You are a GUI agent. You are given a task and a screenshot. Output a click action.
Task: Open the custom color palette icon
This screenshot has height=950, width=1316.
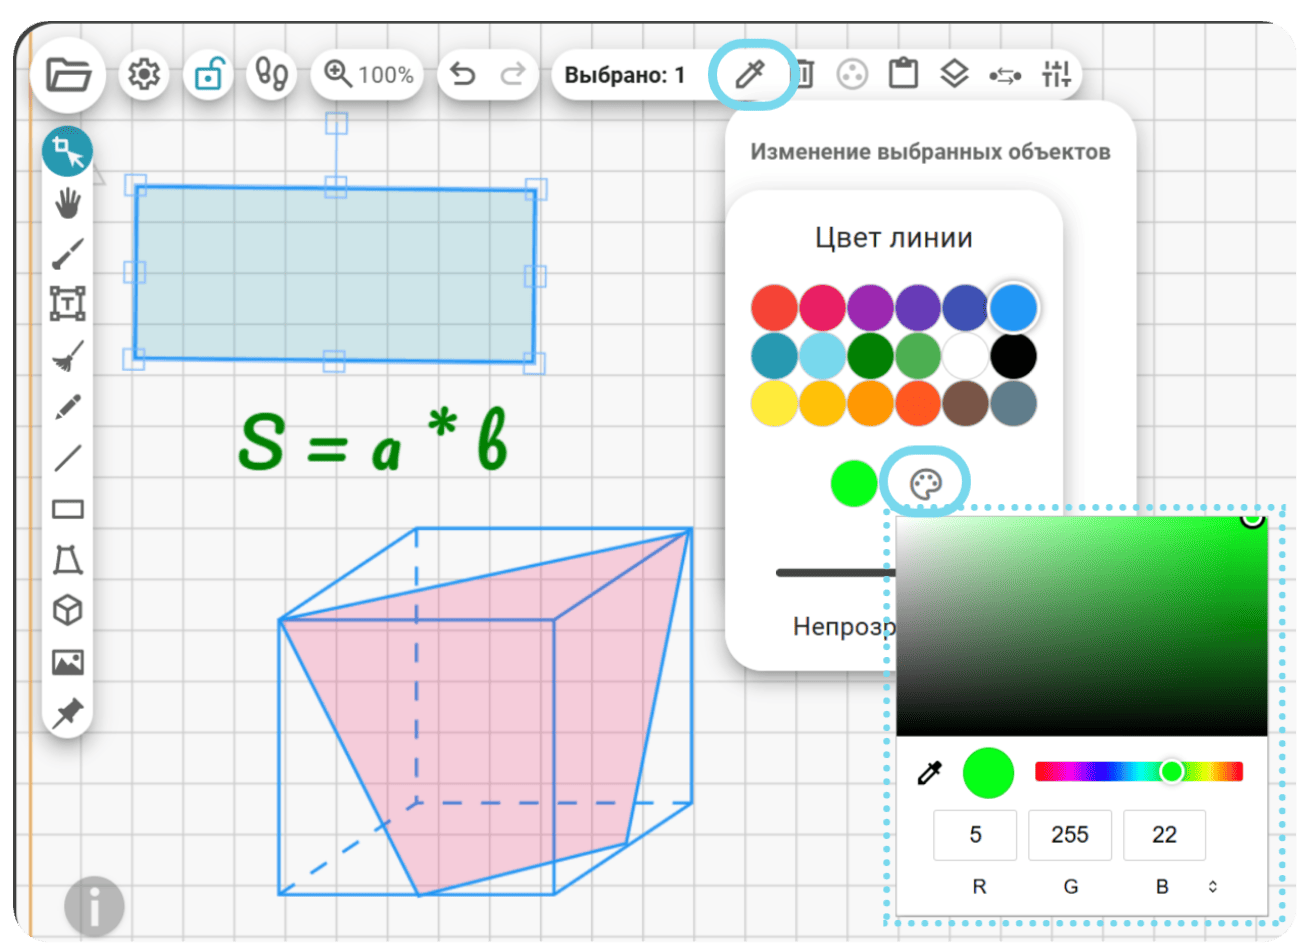(x=926, y=484)
